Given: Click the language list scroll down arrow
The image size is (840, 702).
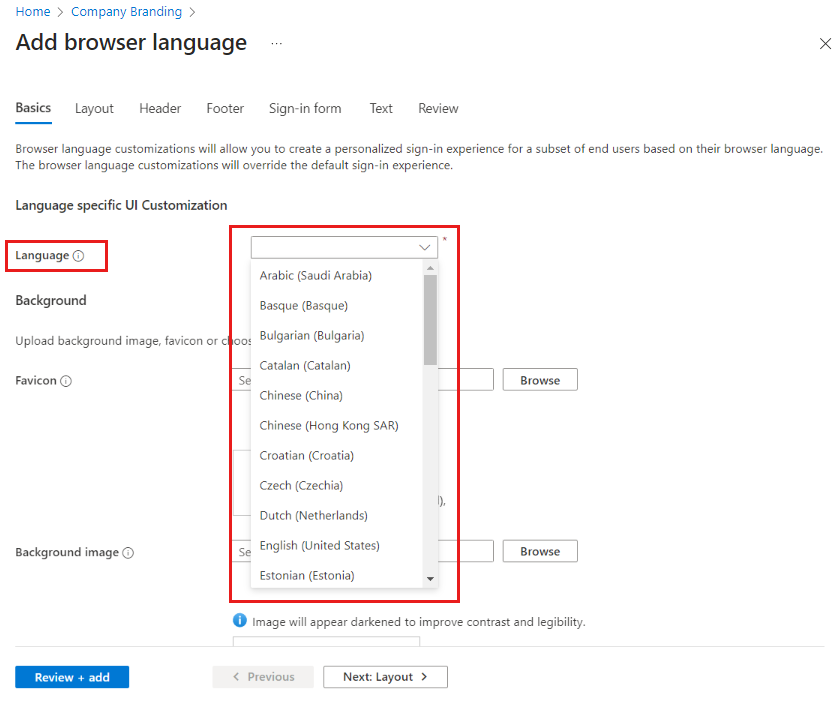Looking at the screenshot, I should point(430,579).
